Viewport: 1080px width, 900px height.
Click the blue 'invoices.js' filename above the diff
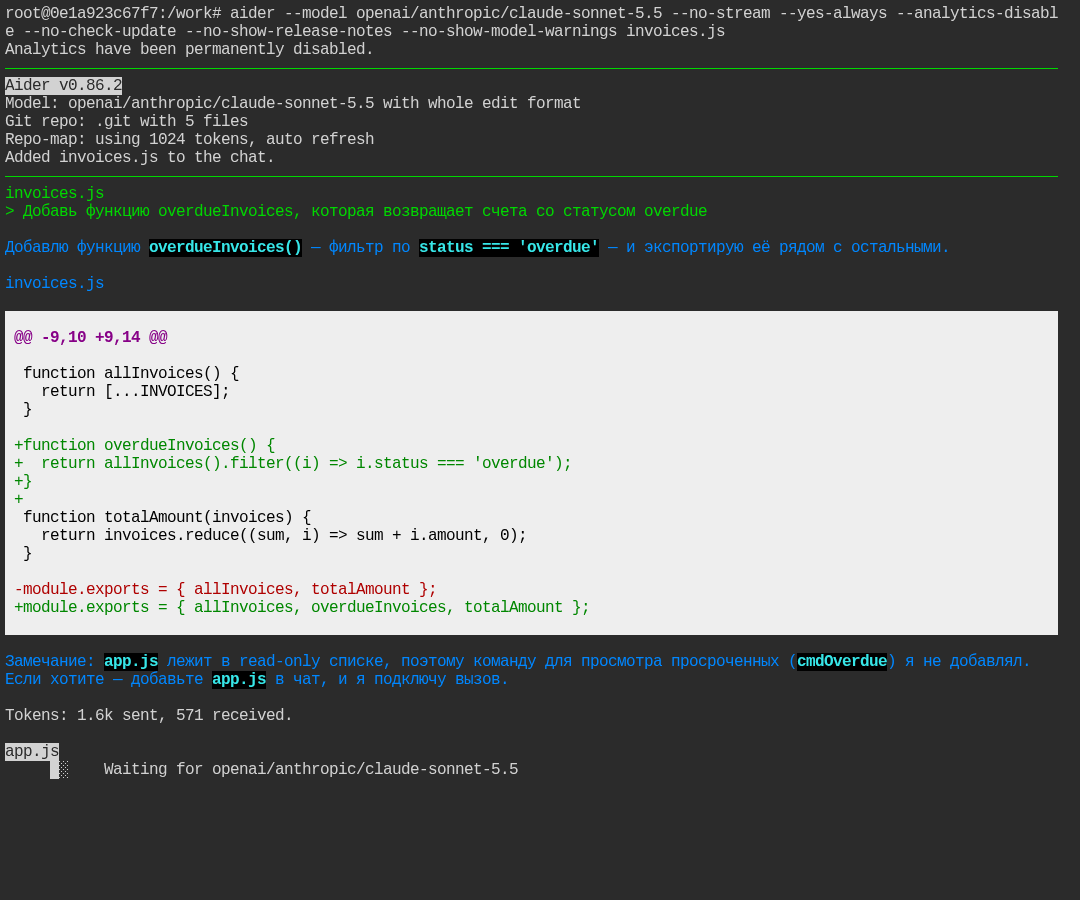pyautogui.click(x=54, y=283)
